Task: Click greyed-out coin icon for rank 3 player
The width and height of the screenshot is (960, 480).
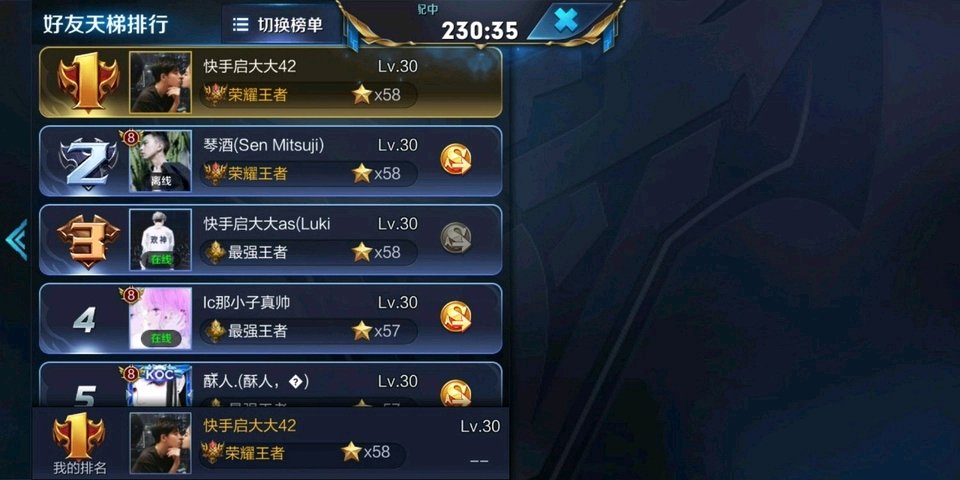Action: pyautogui.click(x=456, y=238)
